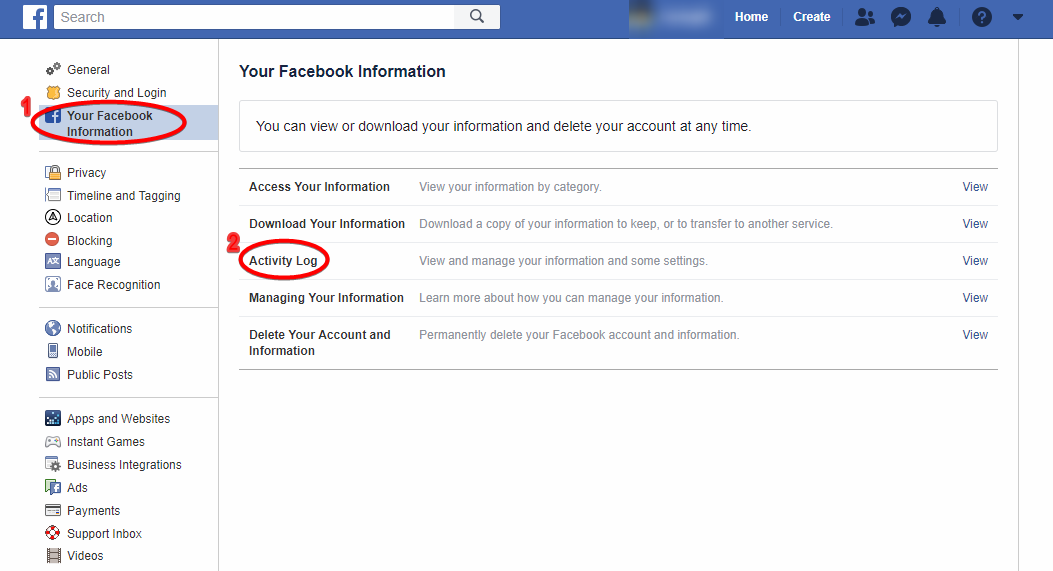Viewport: 1053px width, 571px height.
Task: Click the Mobile phone icon
Action: [53, 351]
